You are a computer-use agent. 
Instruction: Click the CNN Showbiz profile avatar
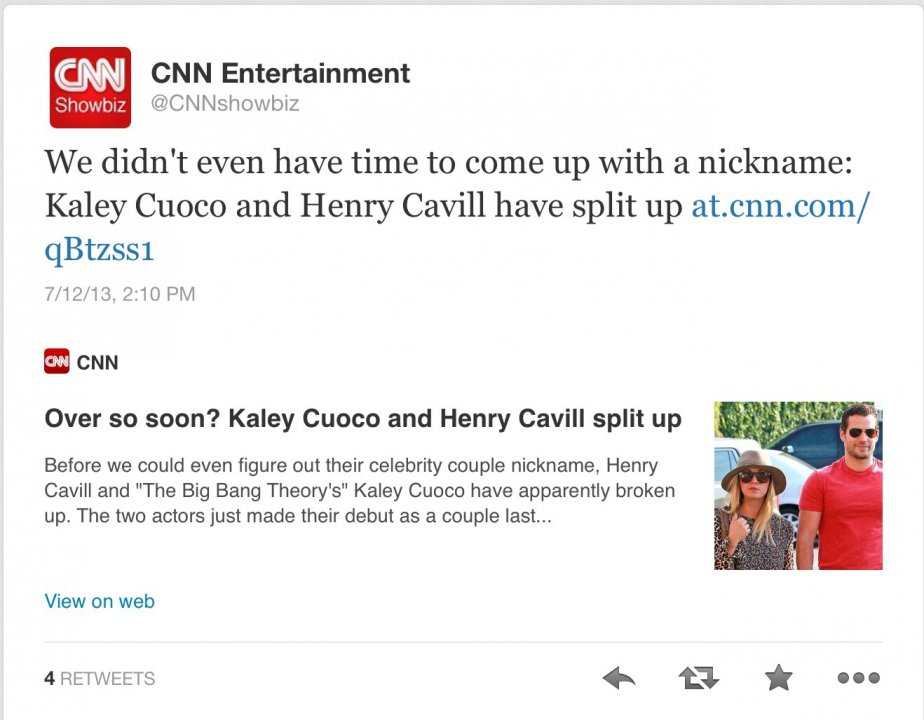tap(90, 87)
